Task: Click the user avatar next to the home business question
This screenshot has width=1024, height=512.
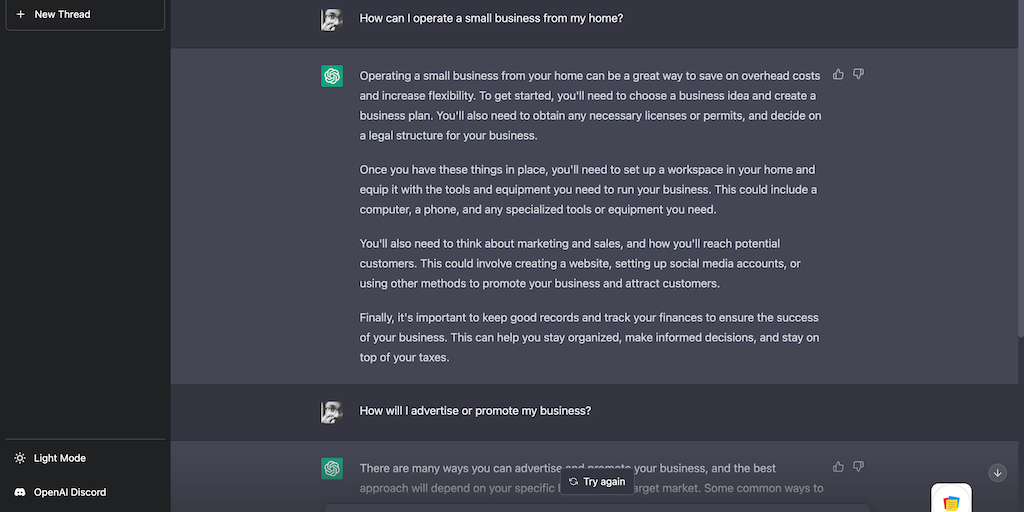Action: point(332,19)
